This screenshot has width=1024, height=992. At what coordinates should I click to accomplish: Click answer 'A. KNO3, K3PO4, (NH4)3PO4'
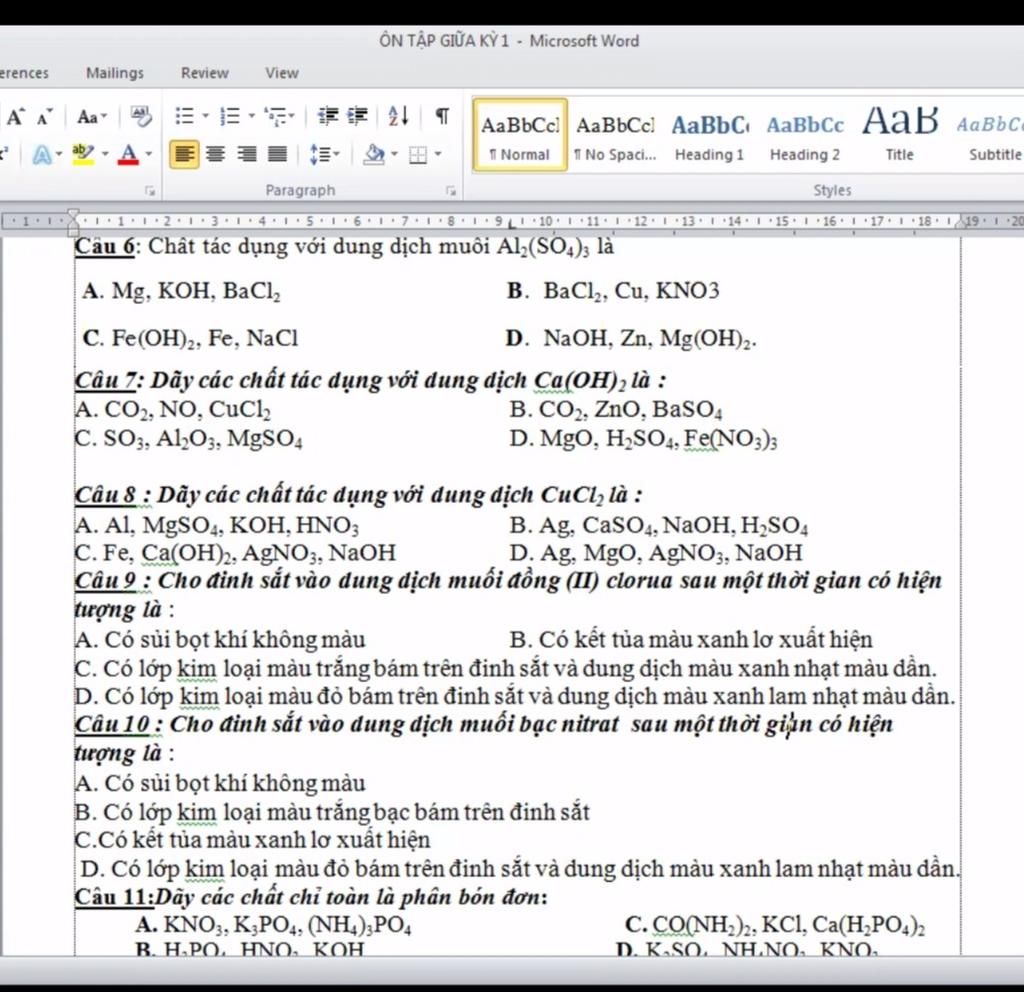coord(274,925)
